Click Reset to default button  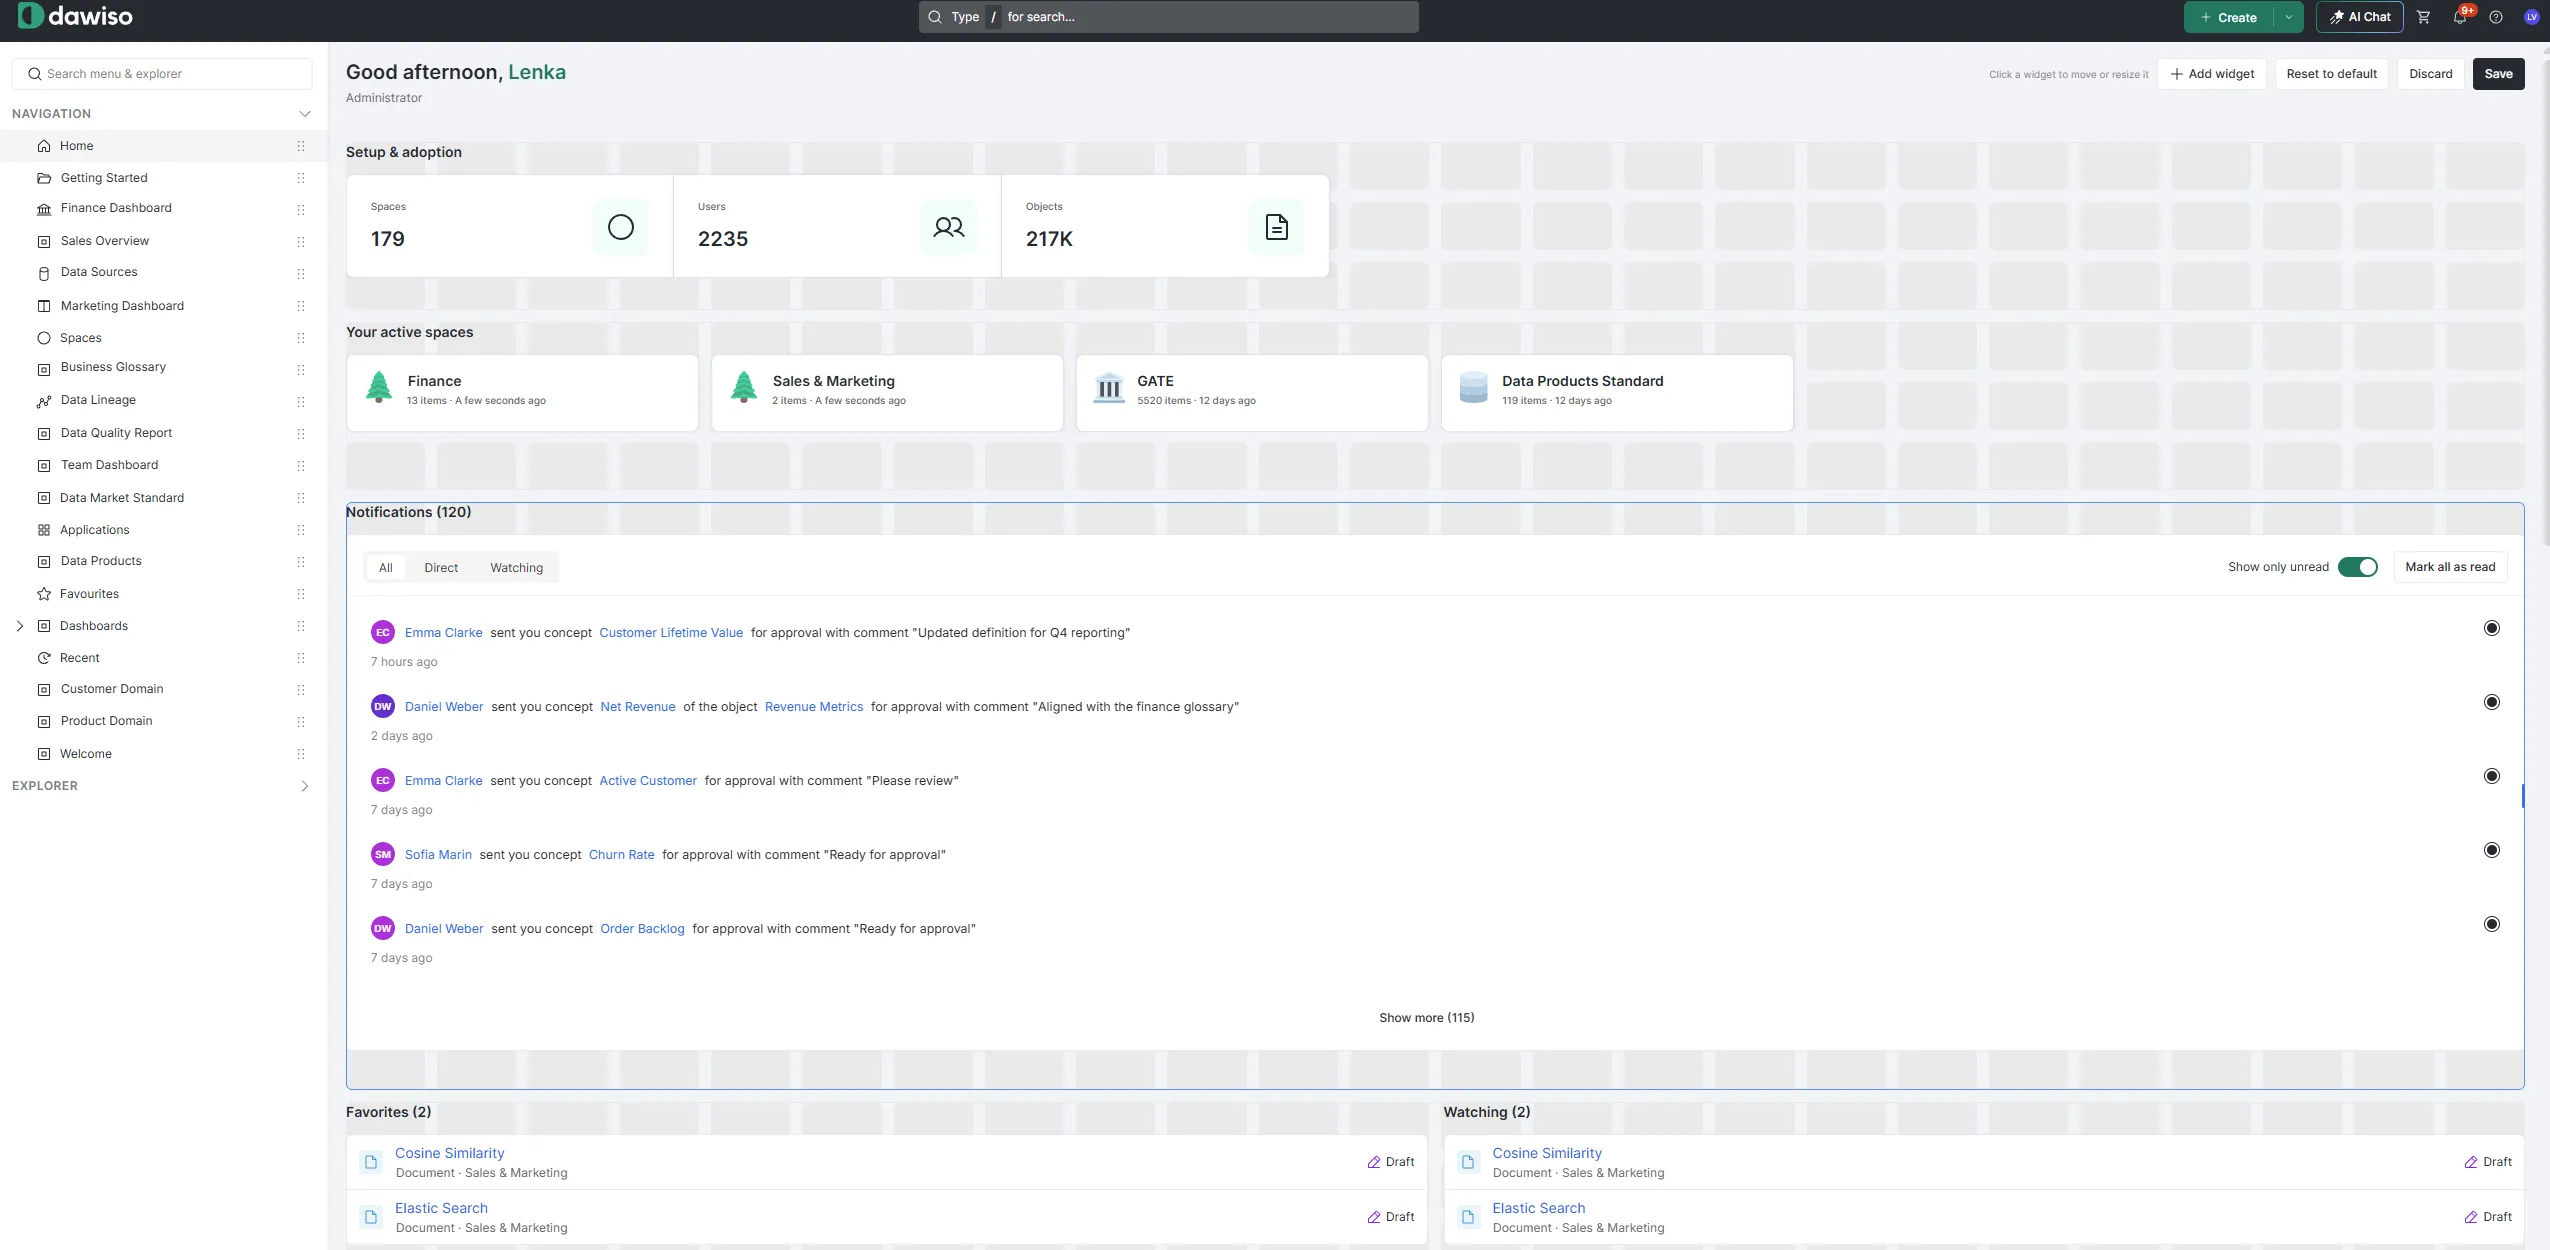click(x=2331, y=74)
